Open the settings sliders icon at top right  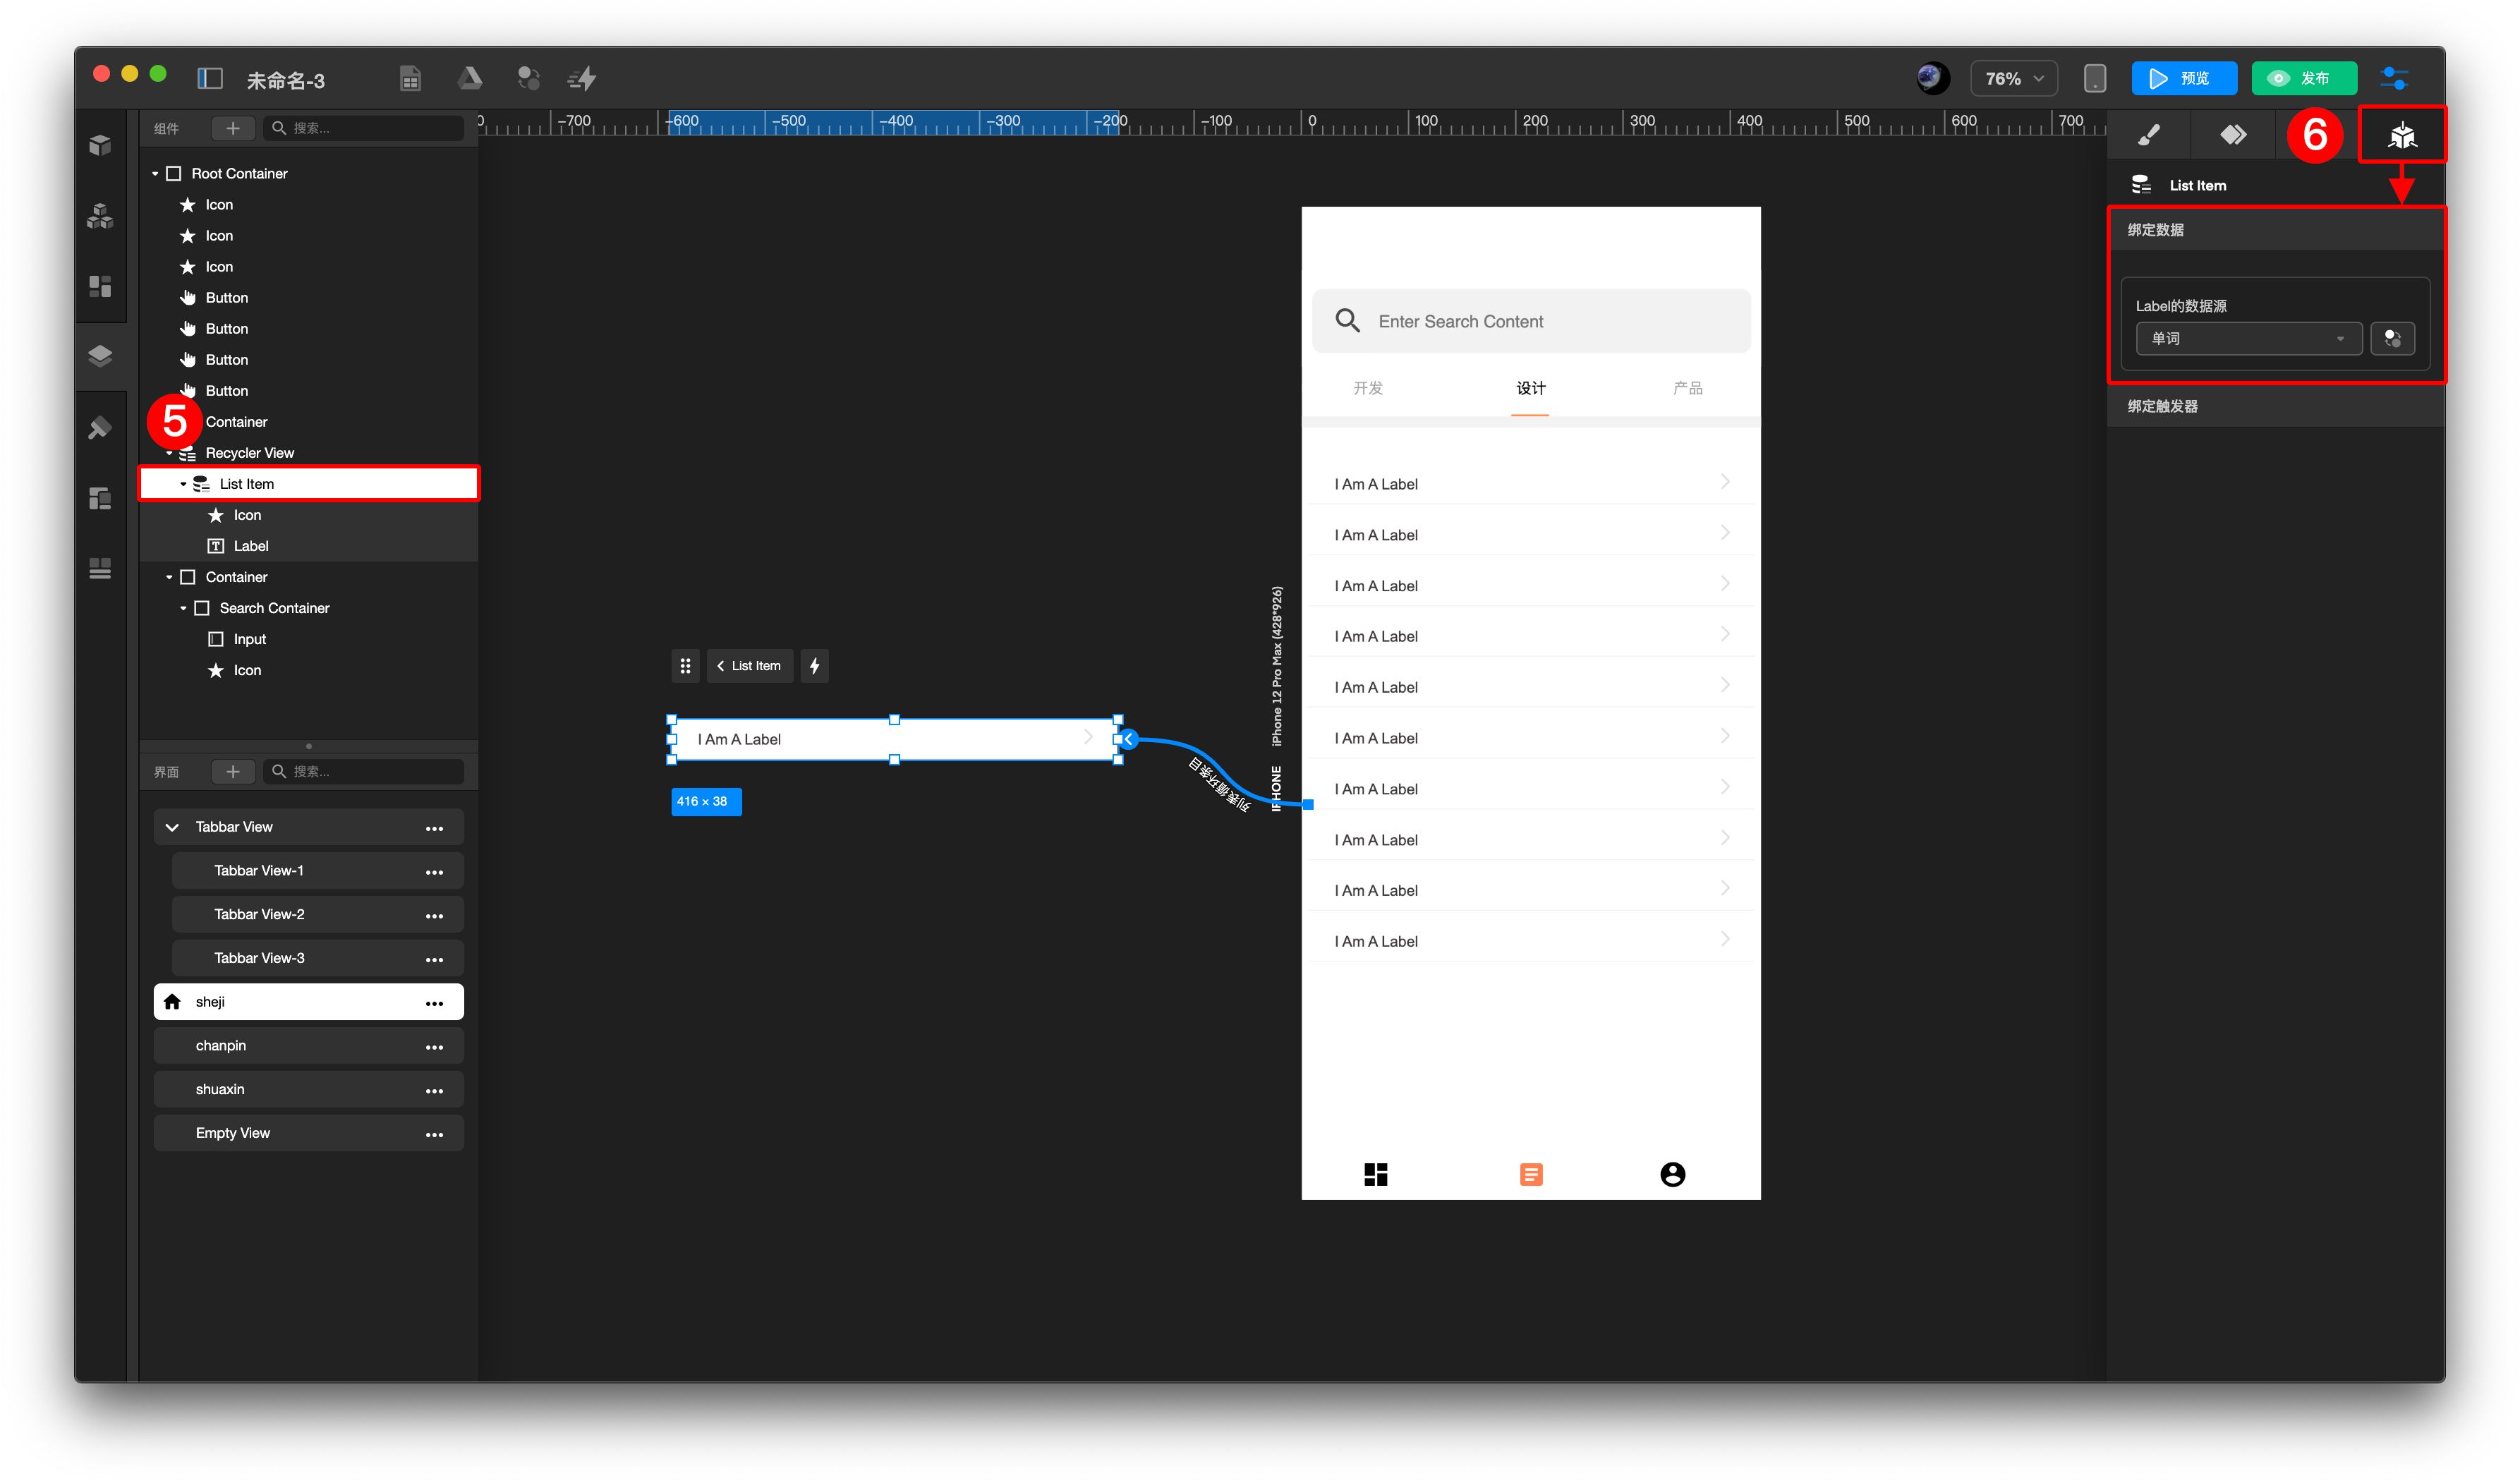tap(2394, 78)
